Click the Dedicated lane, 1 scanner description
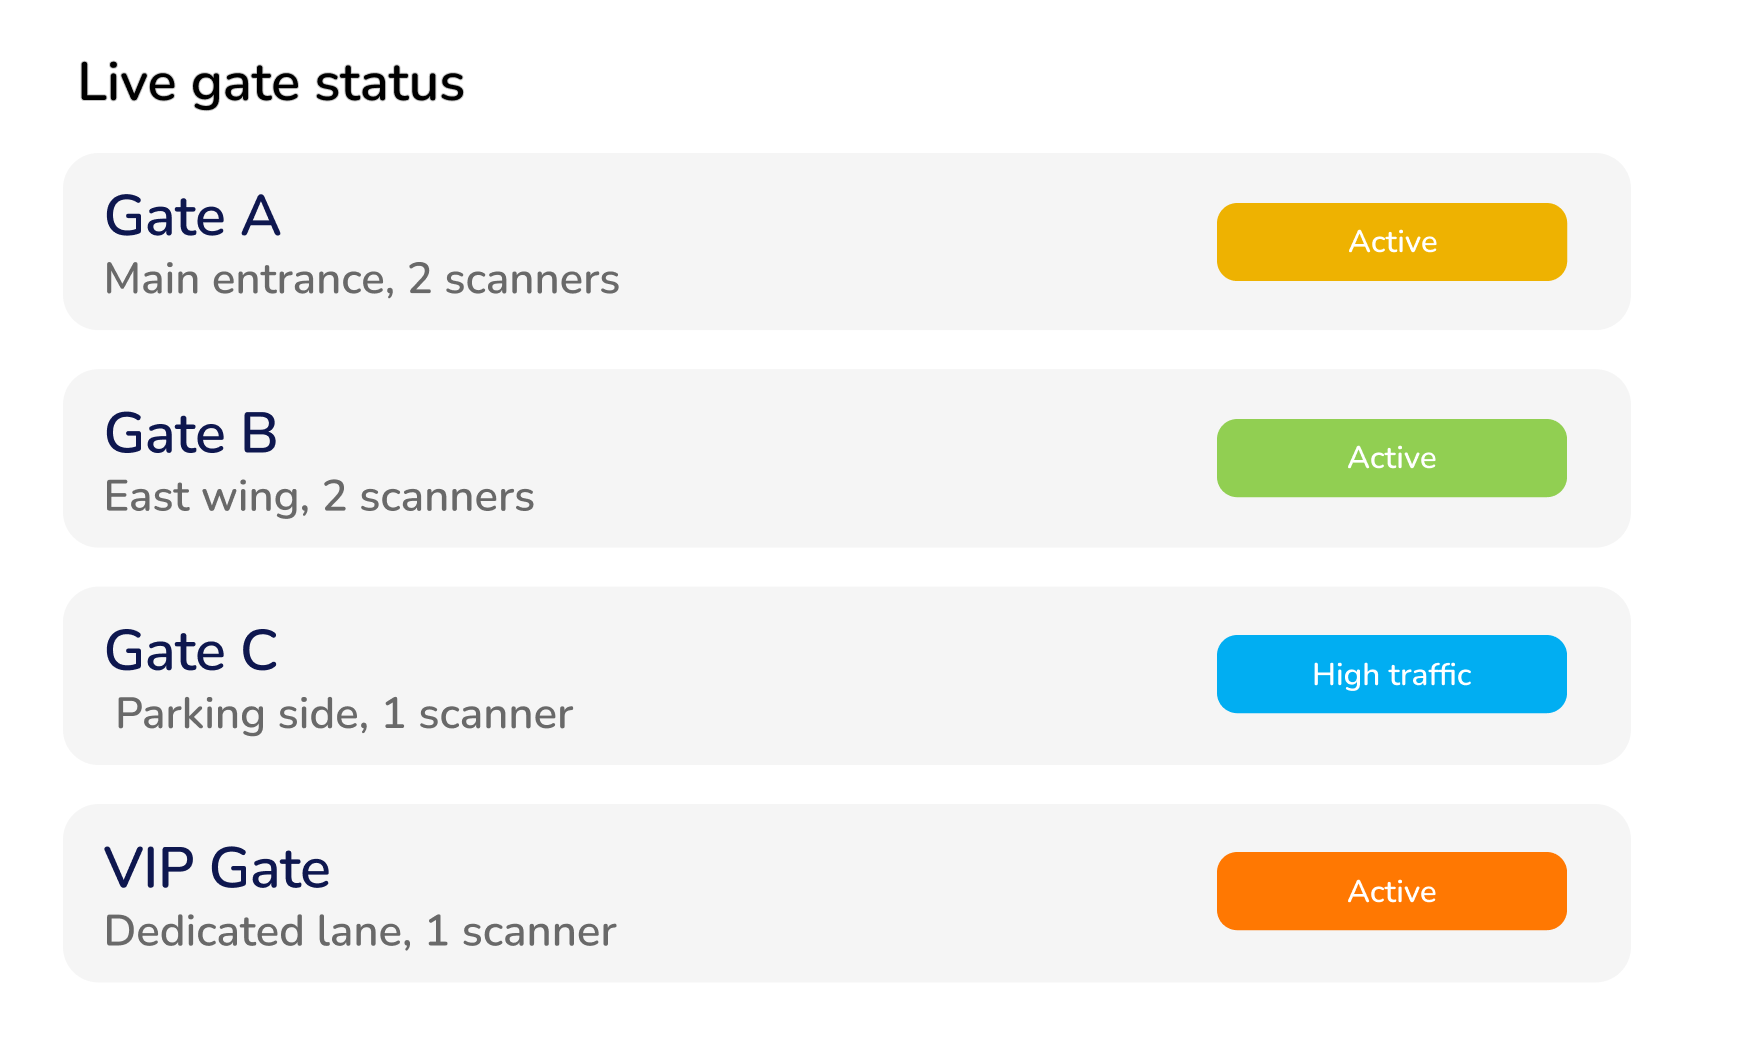The image size is (1755, 1039). pyautogui.click(x=360, y=931)
